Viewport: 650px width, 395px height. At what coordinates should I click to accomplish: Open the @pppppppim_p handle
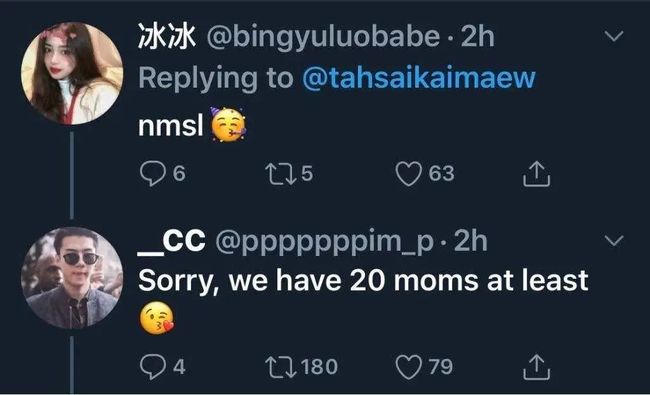click(x=325, y=242)
